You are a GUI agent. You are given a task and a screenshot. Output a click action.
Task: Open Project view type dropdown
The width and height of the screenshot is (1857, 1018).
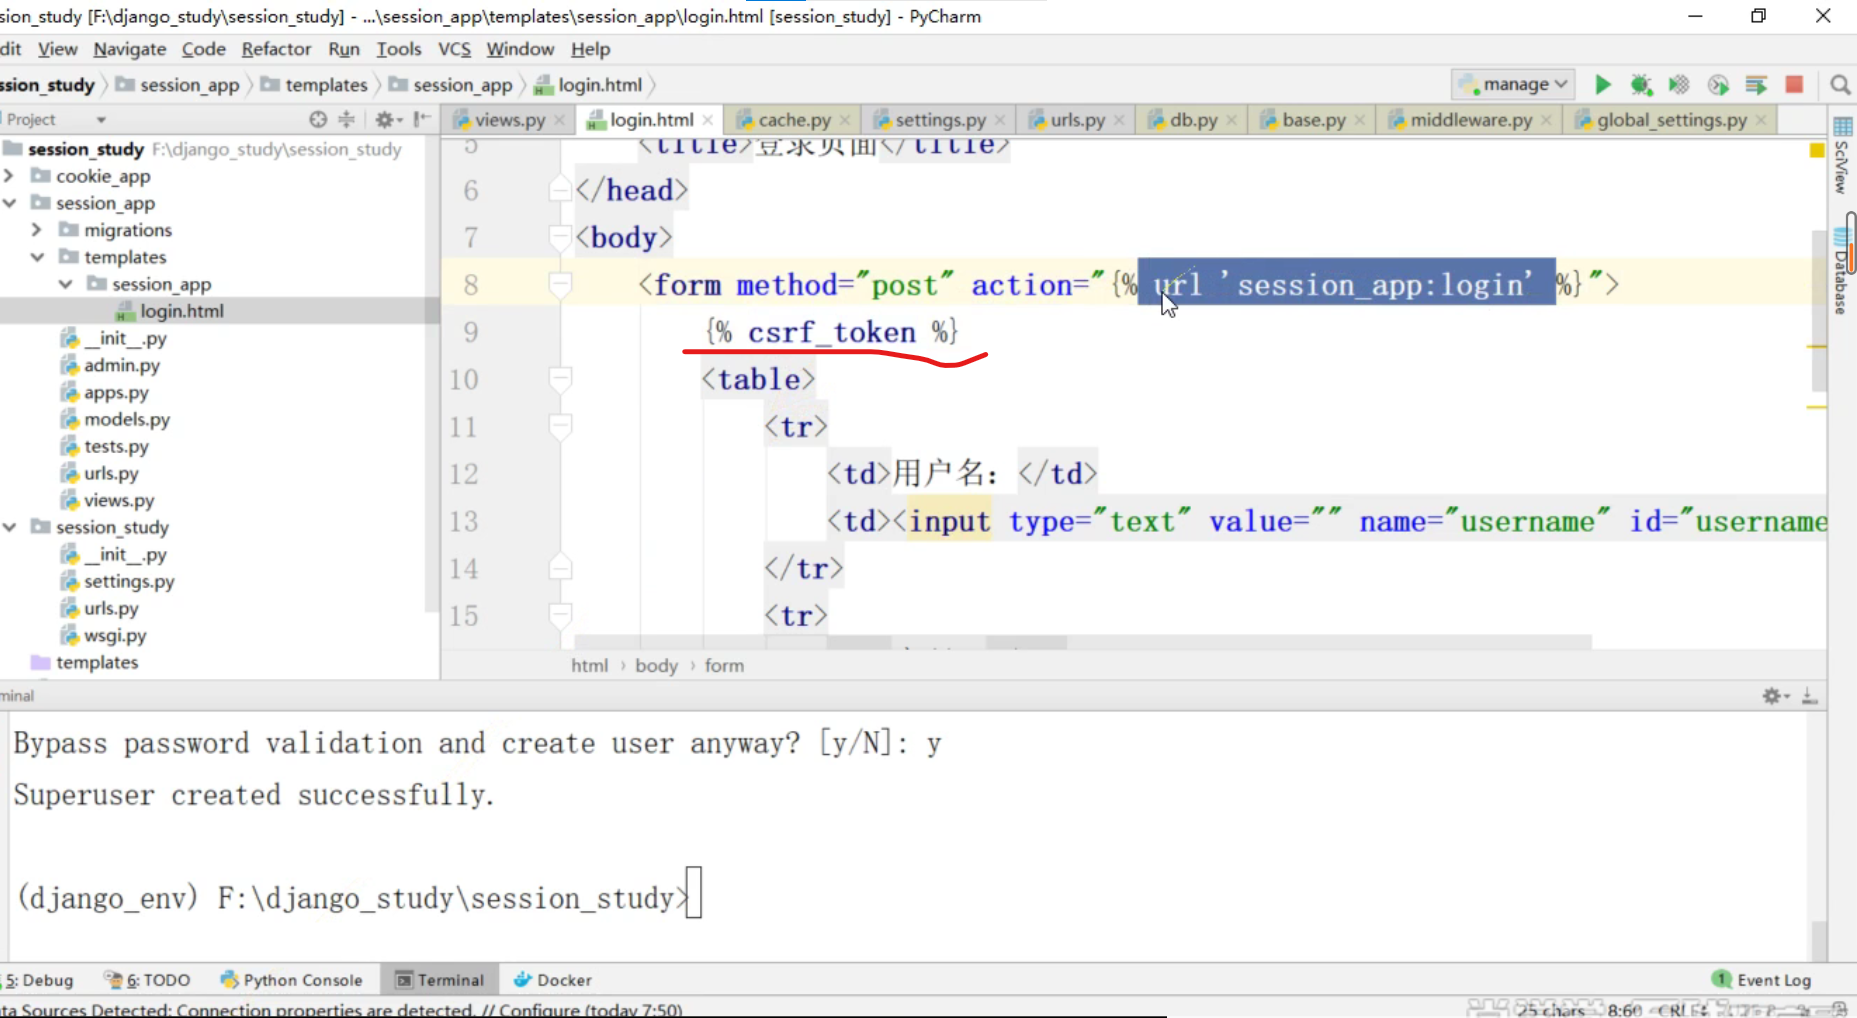pos(100,120)
